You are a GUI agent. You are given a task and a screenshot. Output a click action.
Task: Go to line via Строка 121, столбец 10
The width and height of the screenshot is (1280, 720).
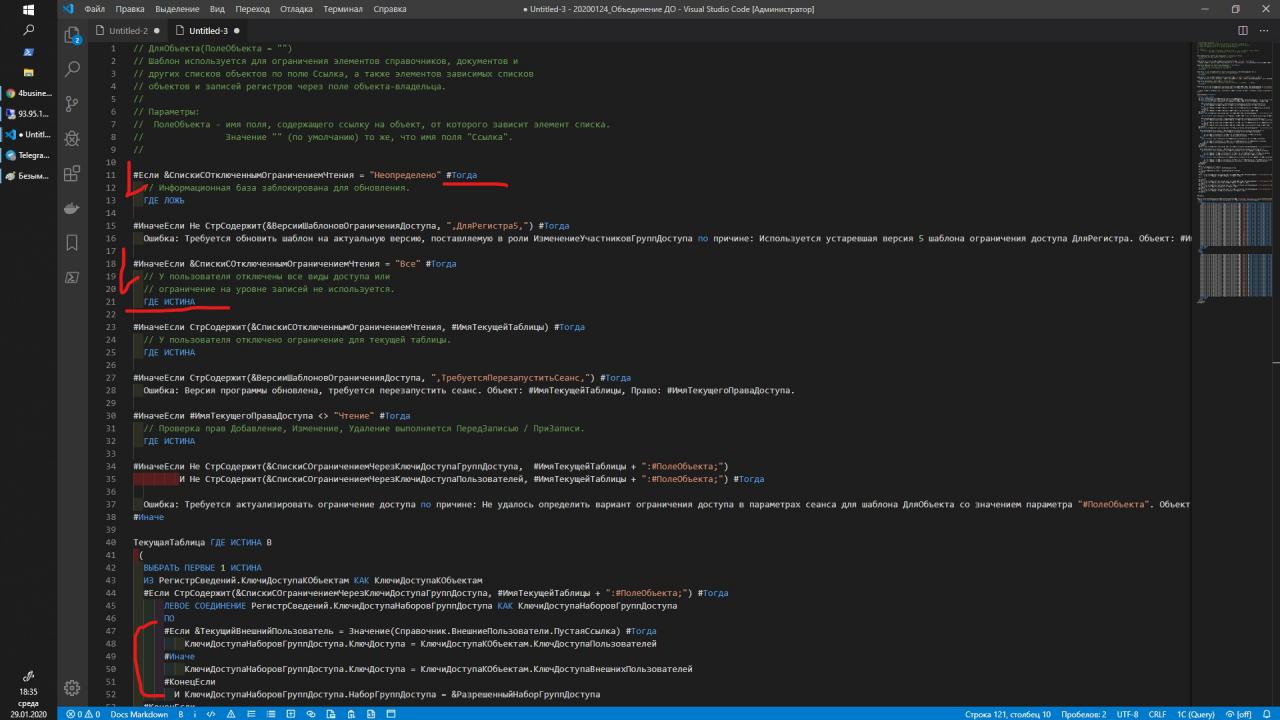coord(1007,714)
